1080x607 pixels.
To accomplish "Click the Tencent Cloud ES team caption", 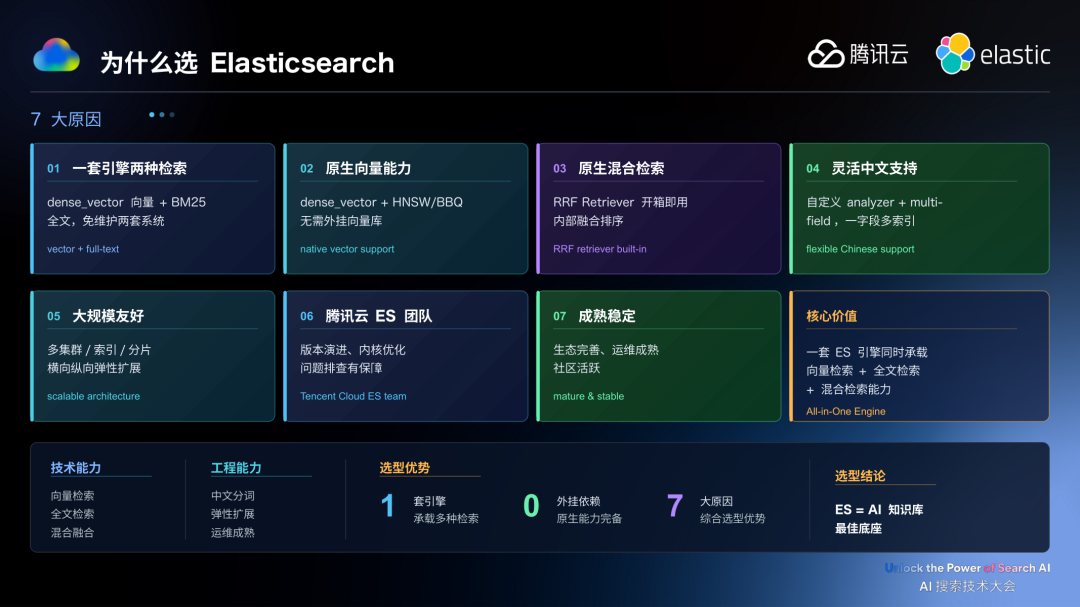I will click(353, 396).
